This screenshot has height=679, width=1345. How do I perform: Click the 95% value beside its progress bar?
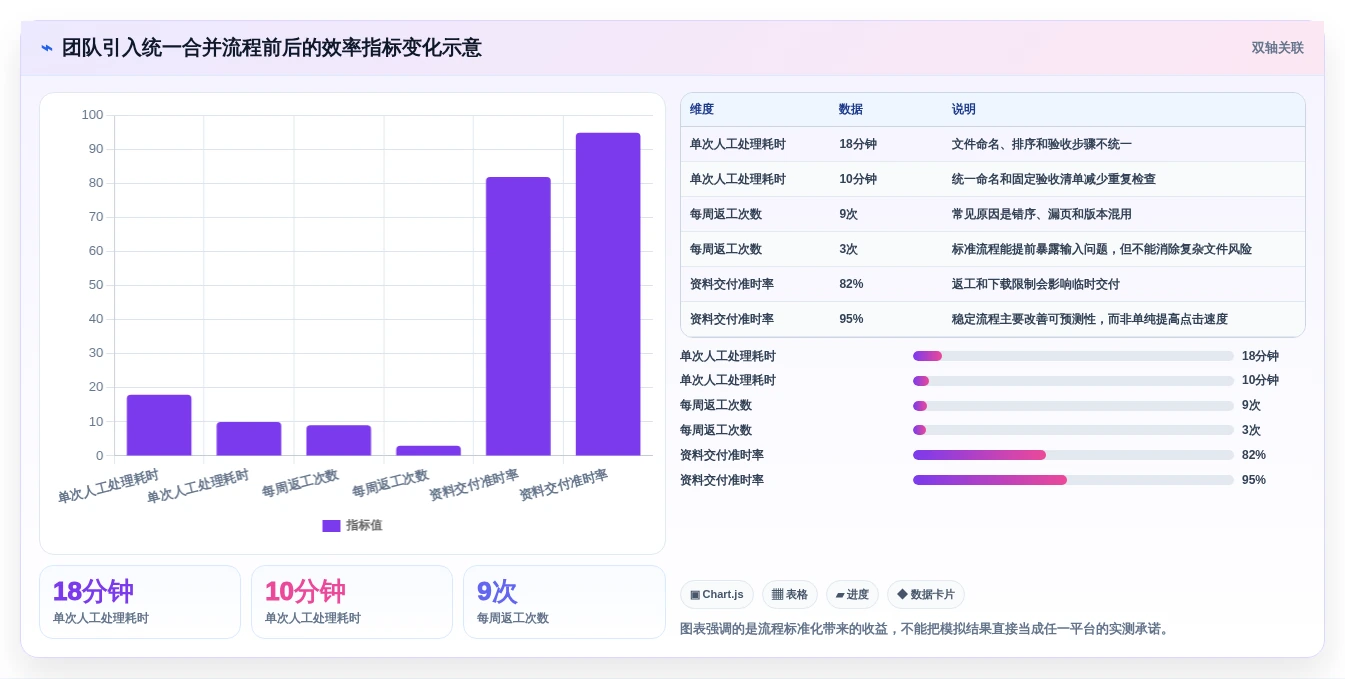(1254, 480)
